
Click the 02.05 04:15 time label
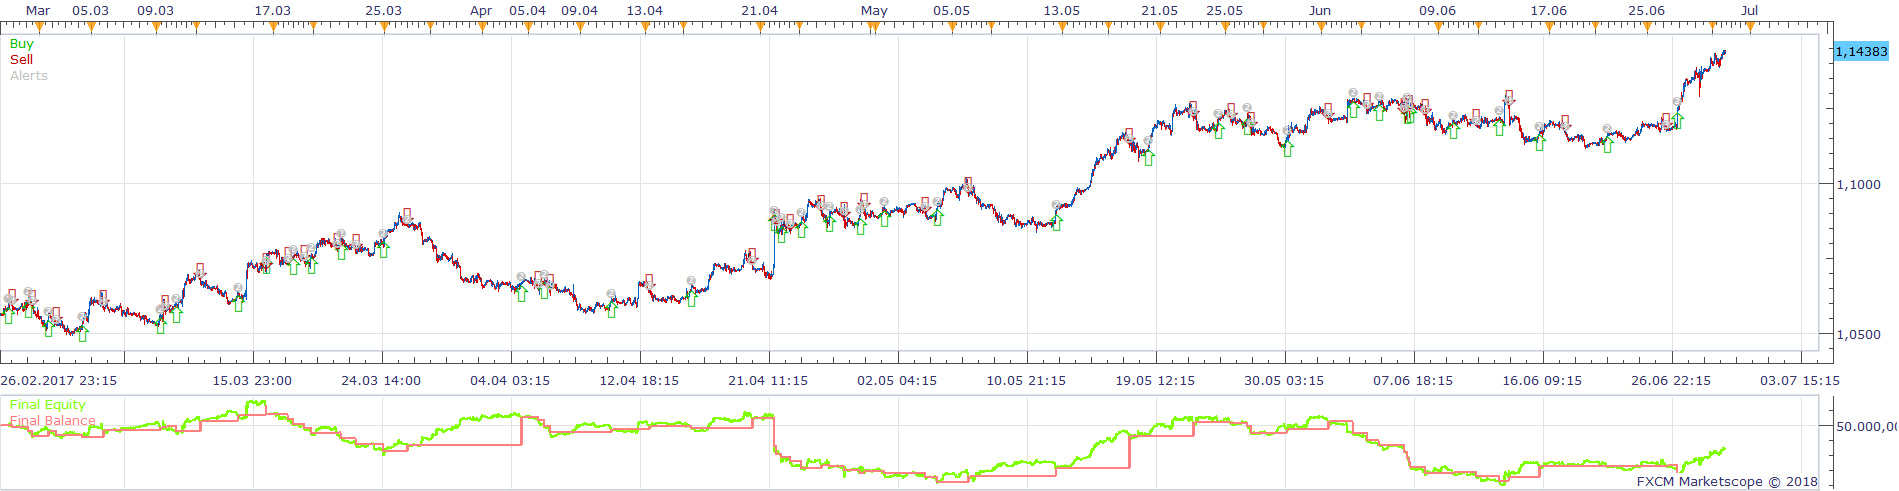[897, 381]
